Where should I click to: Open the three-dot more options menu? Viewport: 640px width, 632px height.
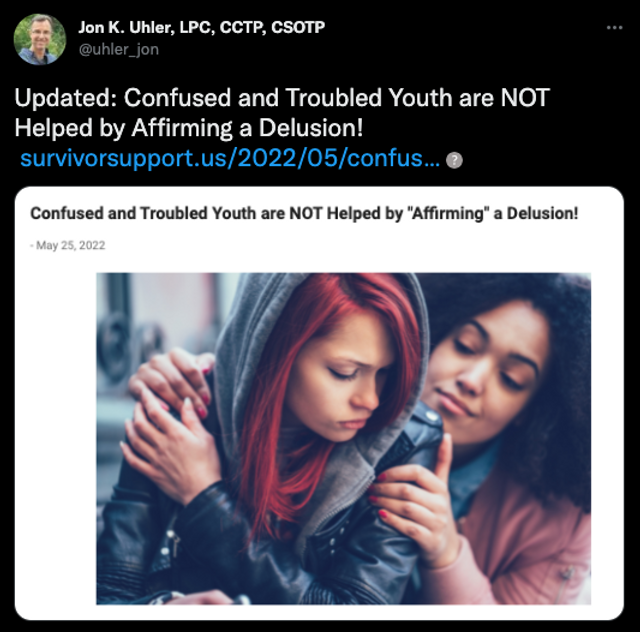[x=614, y=27]
